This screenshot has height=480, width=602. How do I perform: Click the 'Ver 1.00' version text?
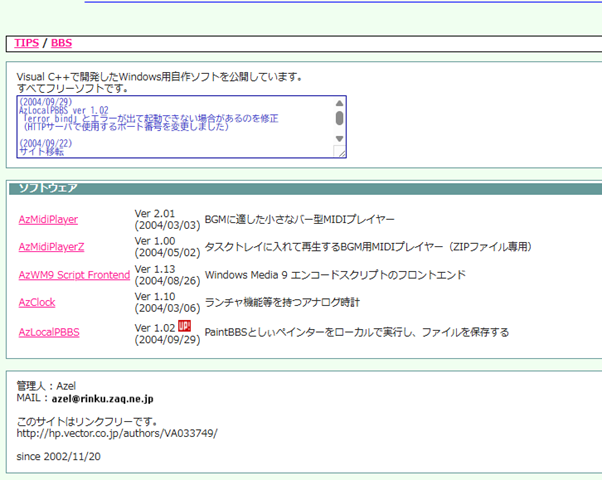[x=154, y=241]
